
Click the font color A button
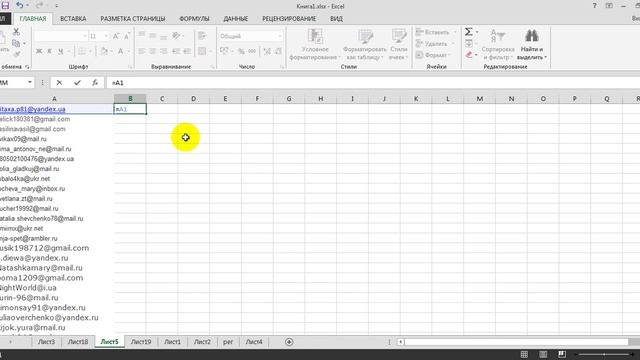click(x=121, y=51)
